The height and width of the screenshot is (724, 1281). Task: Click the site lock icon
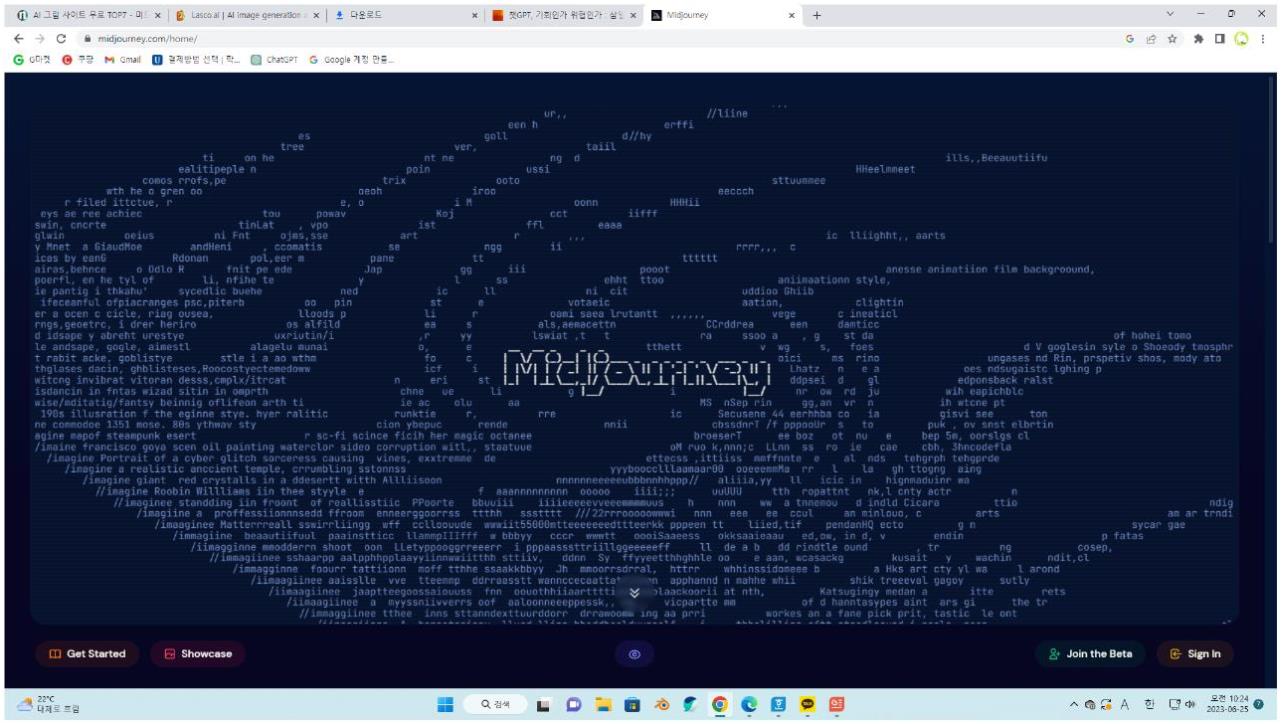point(88,39)
